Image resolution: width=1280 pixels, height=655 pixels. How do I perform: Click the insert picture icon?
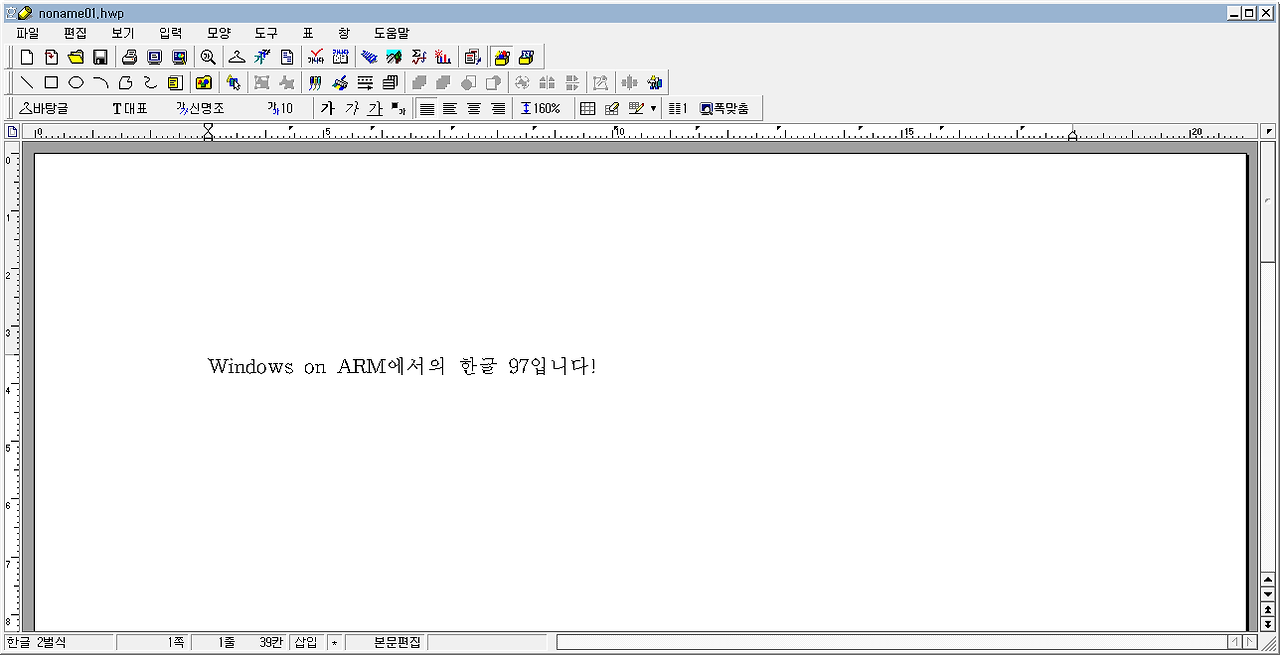point(204,83)
